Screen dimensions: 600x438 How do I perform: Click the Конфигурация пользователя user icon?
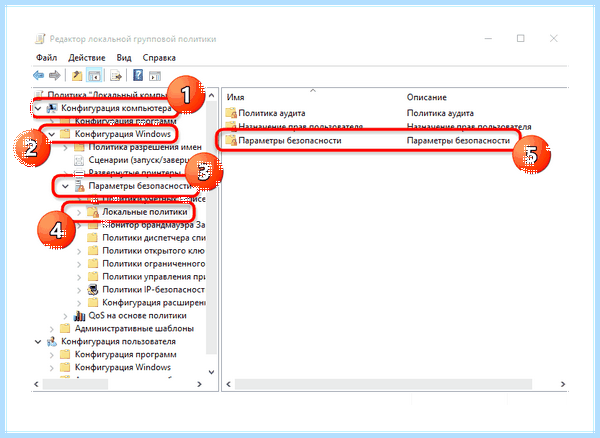[x=52, y=342]
